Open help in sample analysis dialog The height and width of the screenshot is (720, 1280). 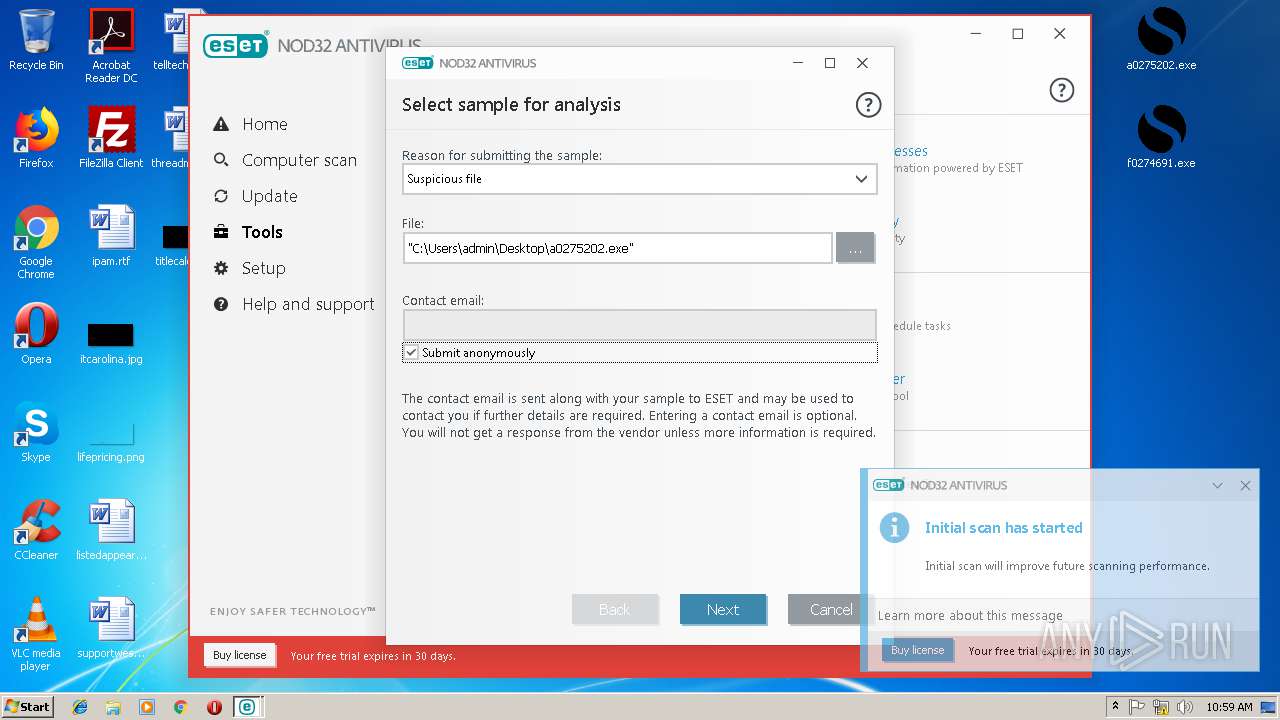[x=868, y=104]
